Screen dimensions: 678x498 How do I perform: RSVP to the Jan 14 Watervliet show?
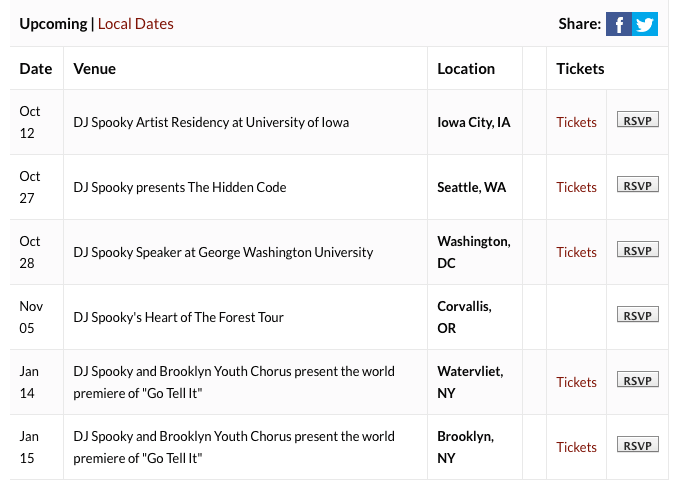coord(637,380)
